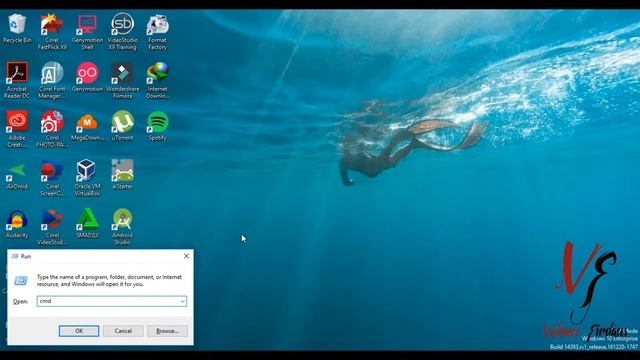Viewport: 640px width, 360px height.
Task: Select Acrobat Reader DC desktop icon
Action: [17, 80]
